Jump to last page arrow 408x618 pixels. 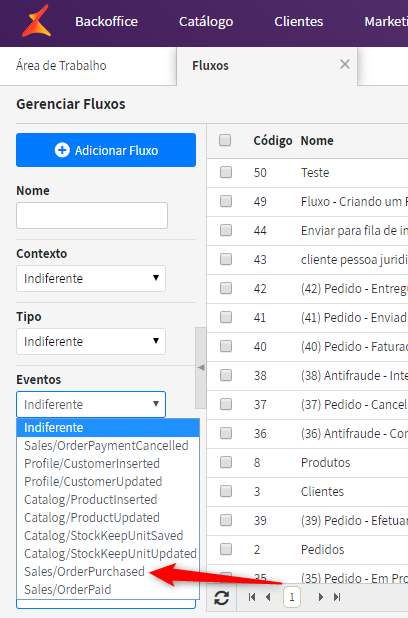point(337,597)
